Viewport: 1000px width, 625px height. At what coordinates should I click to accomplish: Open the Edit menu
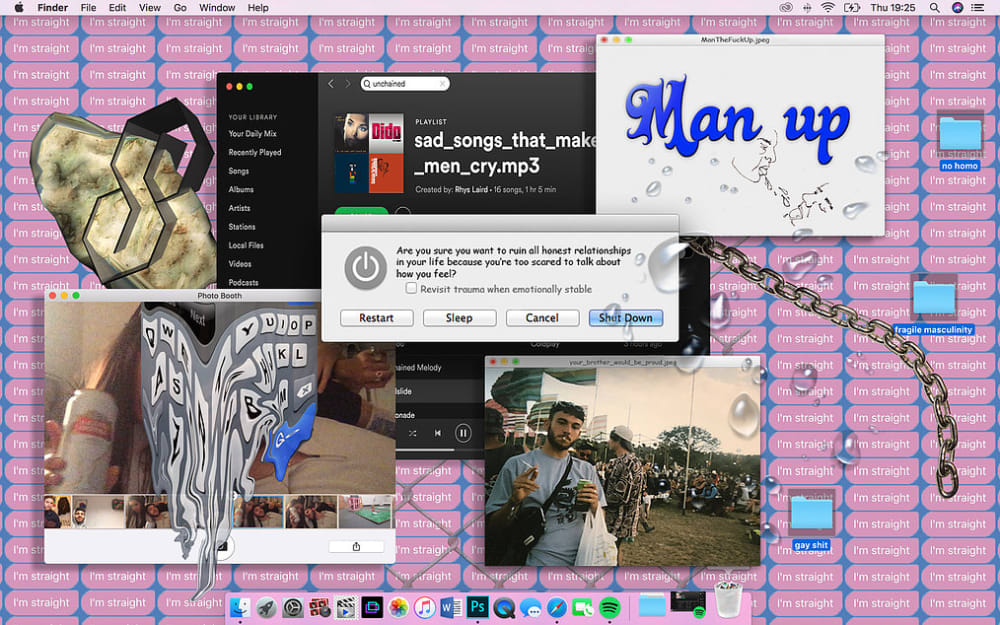(117, 8)
